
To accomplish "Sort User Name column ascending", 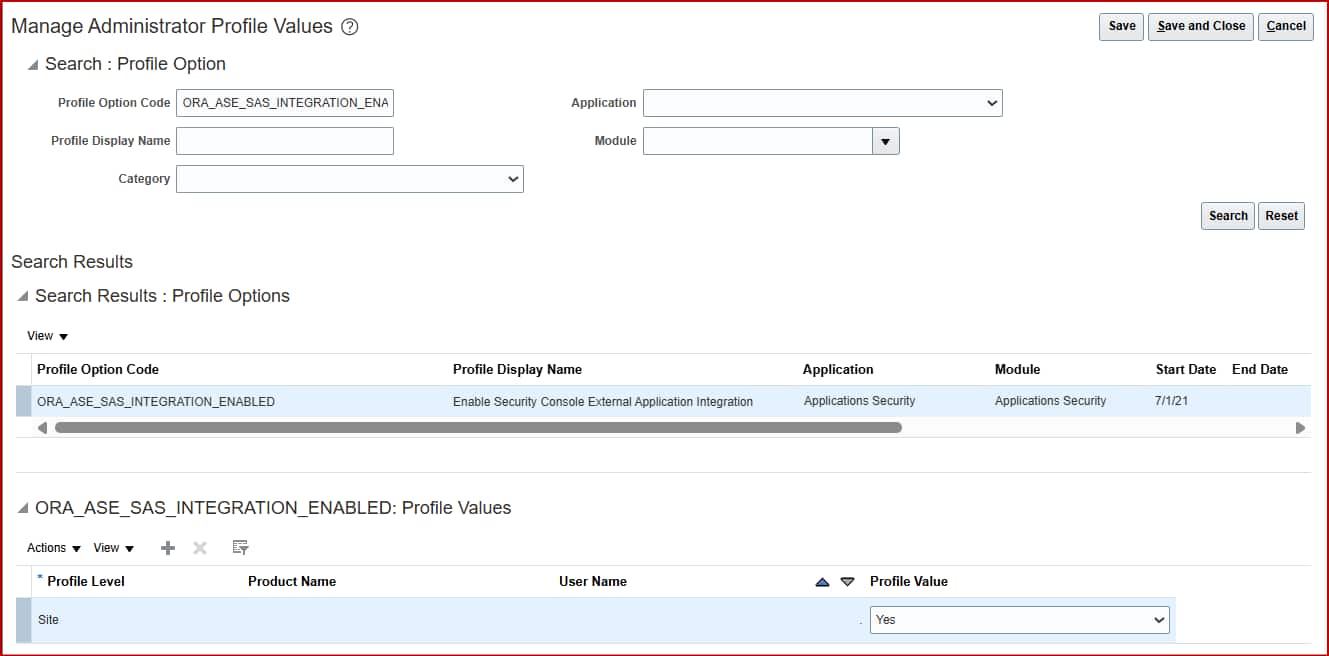I will tap(820, 581).
